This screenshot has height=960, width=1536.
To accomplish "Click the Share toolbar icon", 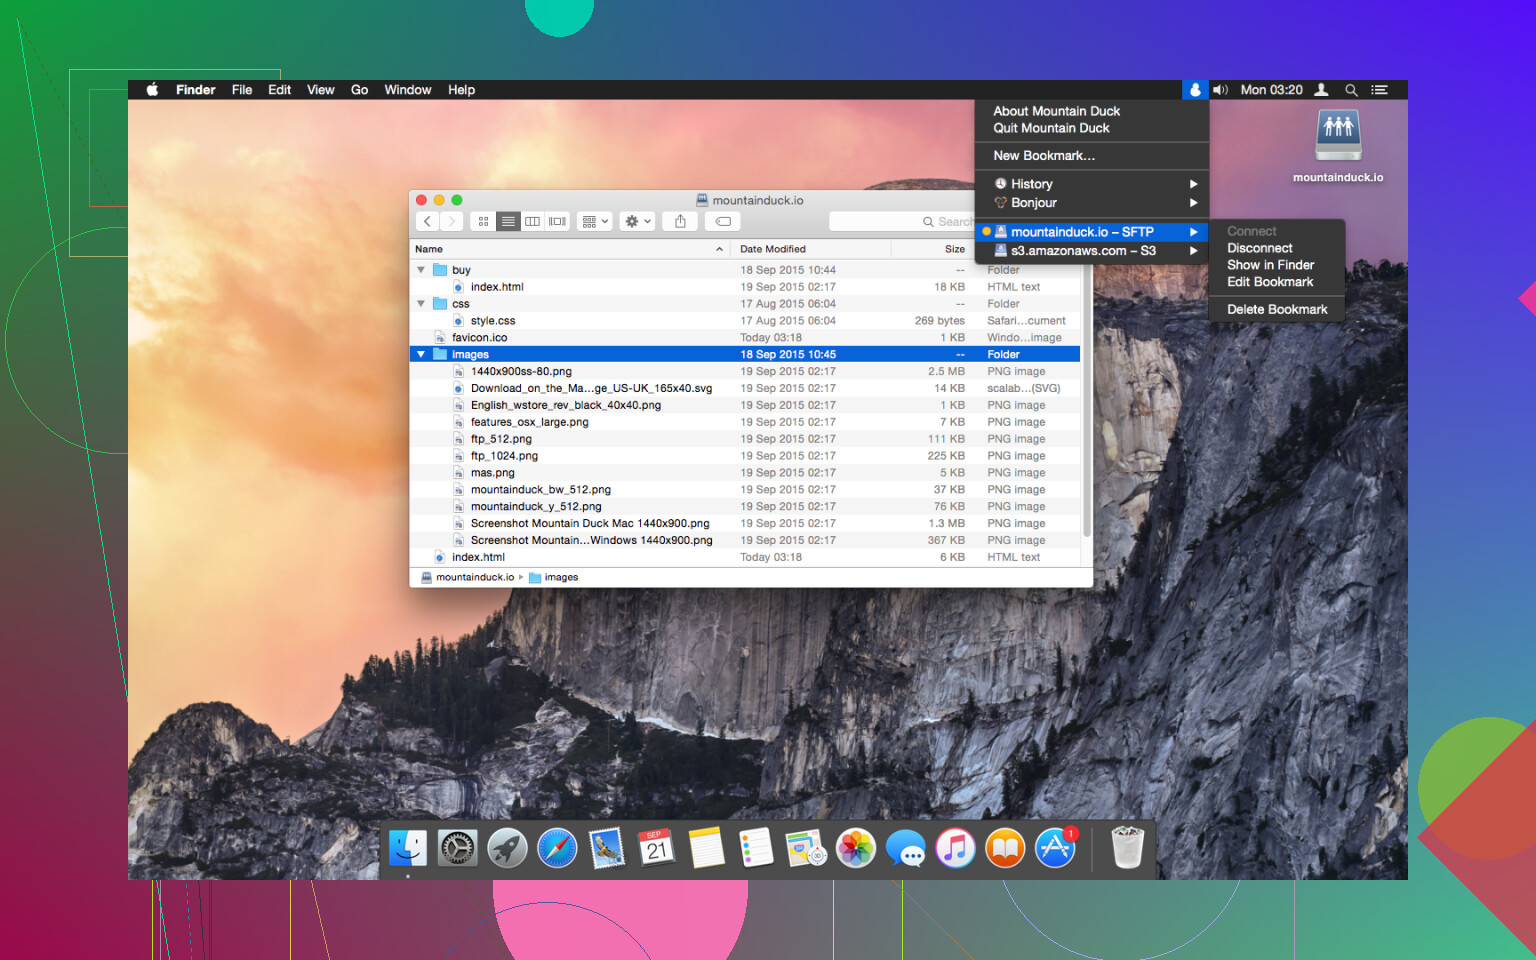I will point(680,221).
